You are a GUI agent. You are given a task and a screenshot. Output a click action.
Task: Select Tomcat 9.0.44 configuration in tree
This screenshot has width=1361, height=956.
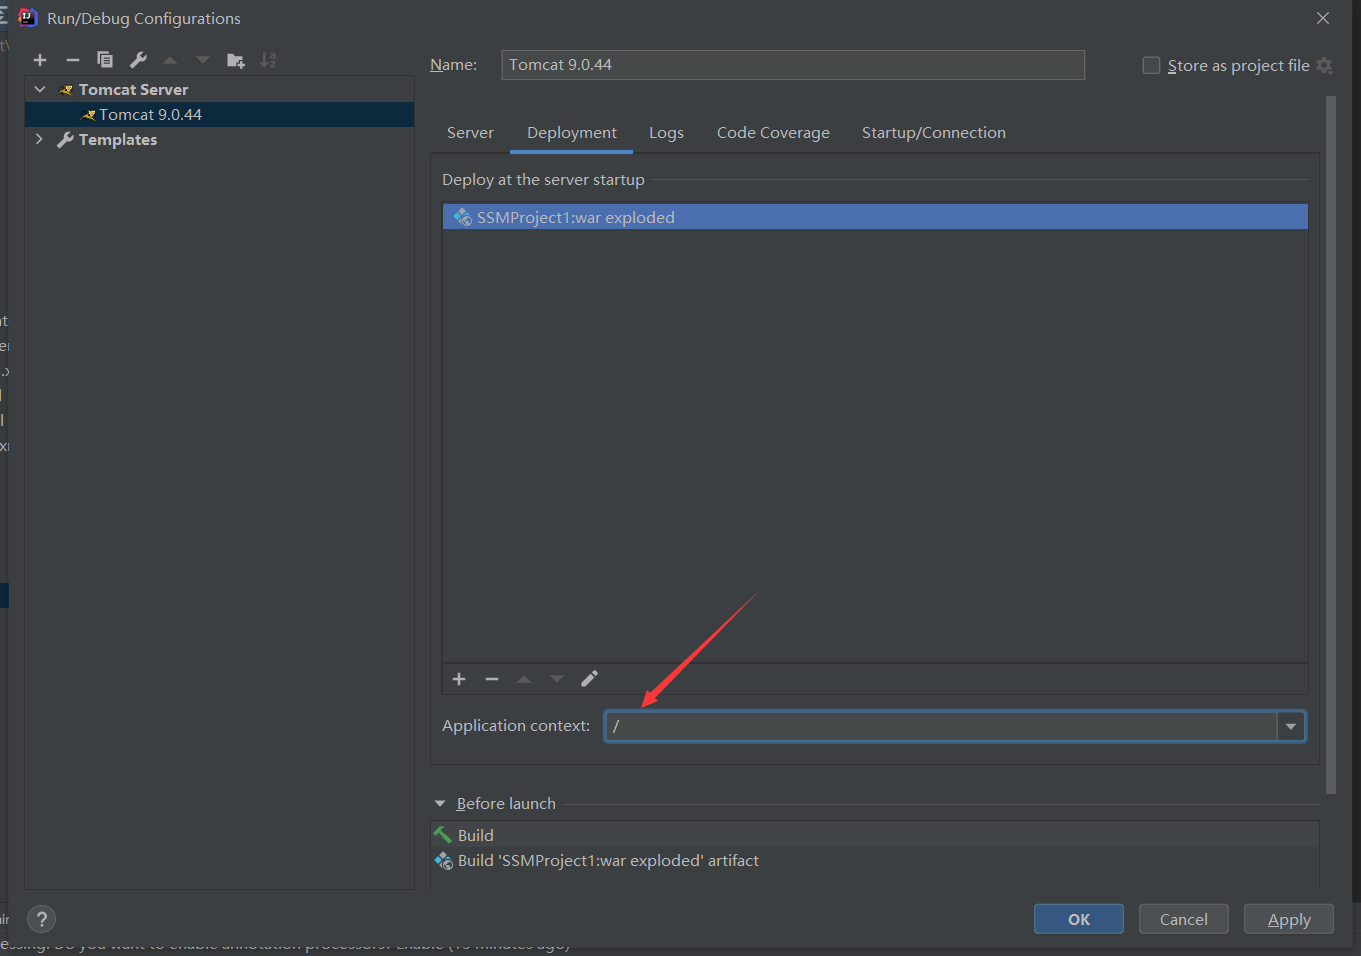point(219,115)
